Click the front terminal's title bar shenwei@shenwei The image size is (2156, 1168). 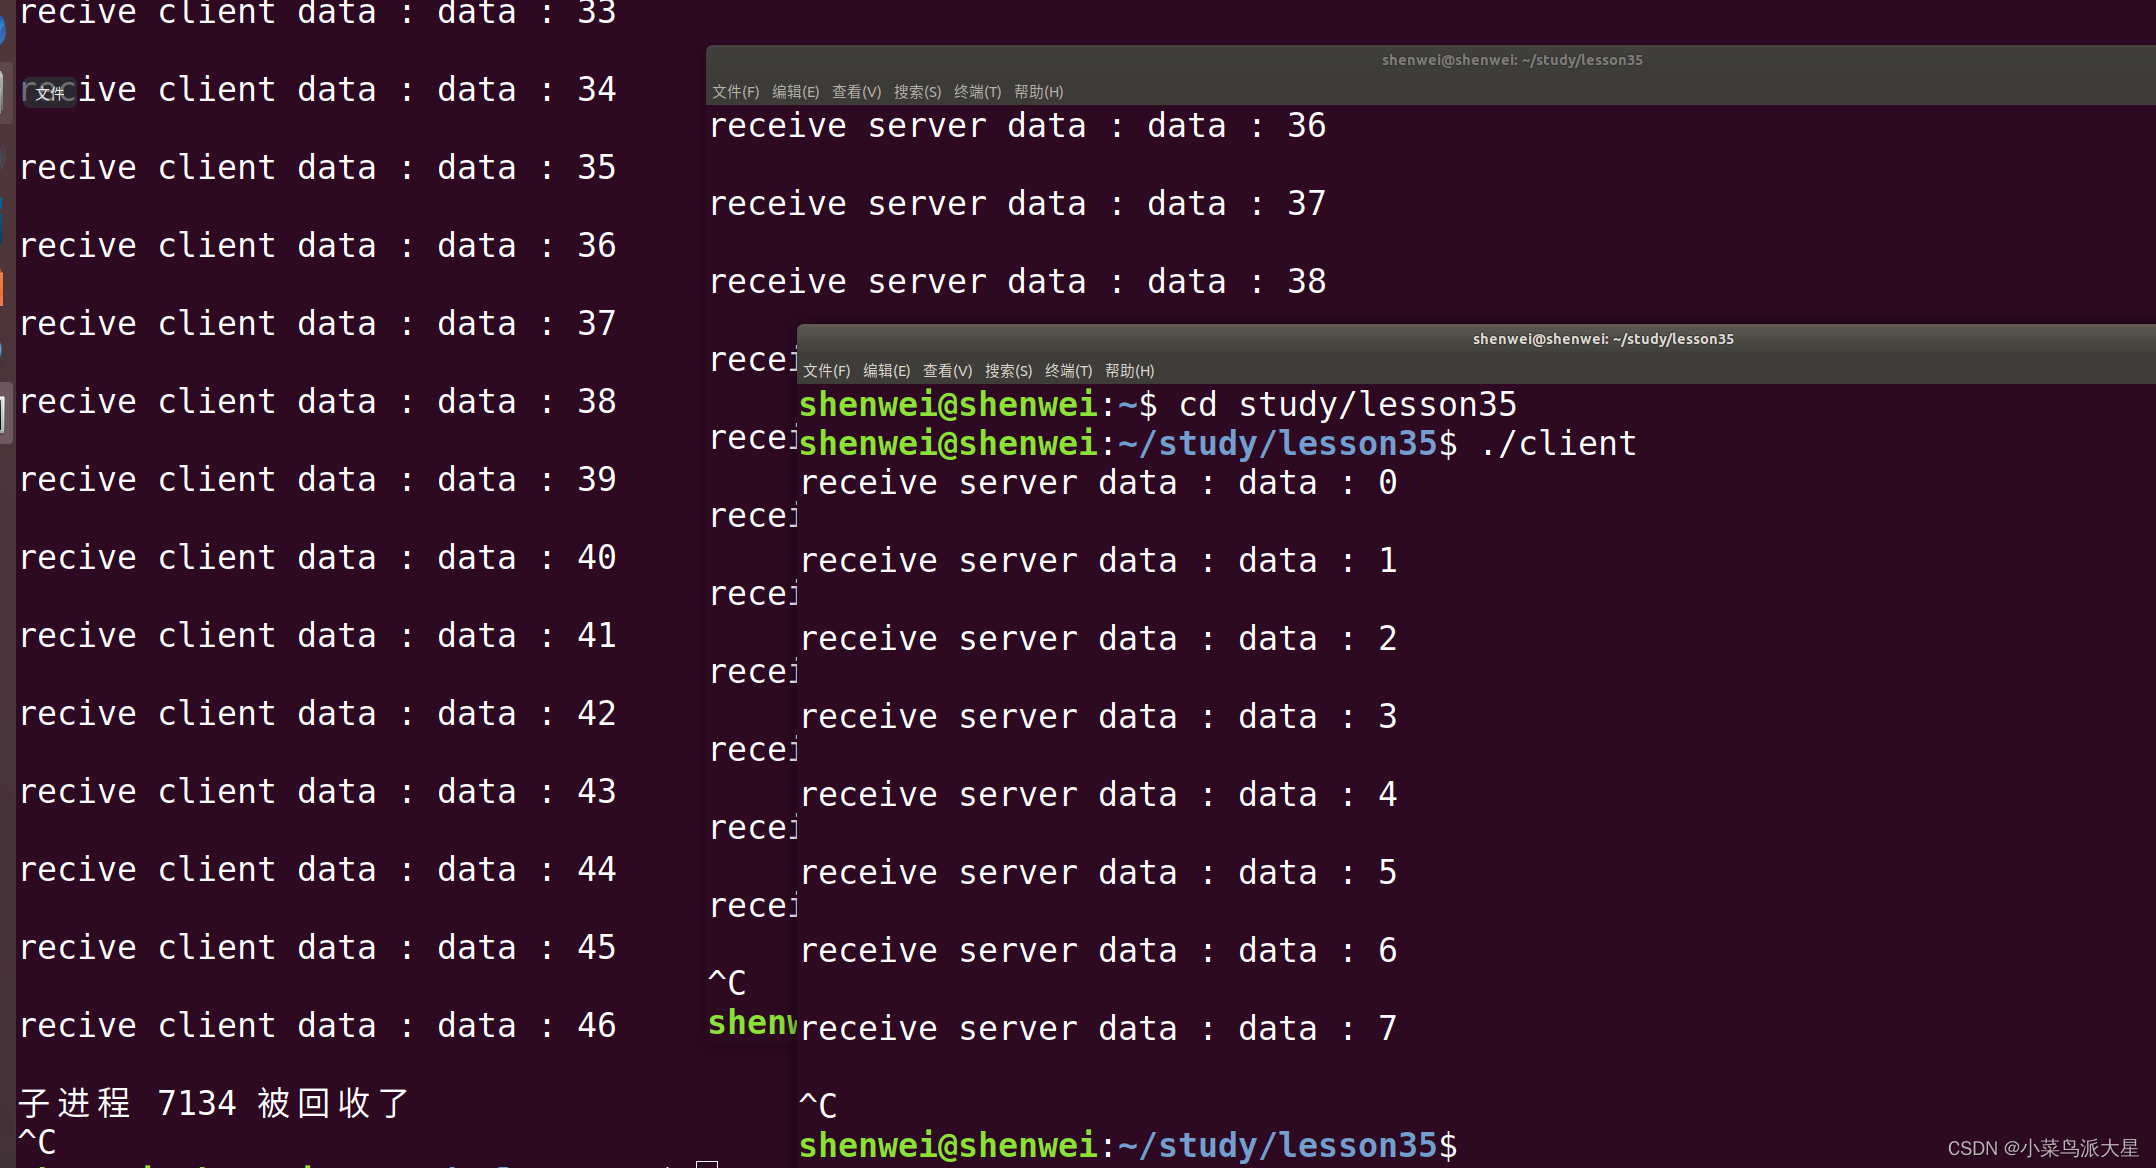coord(1602,339)
